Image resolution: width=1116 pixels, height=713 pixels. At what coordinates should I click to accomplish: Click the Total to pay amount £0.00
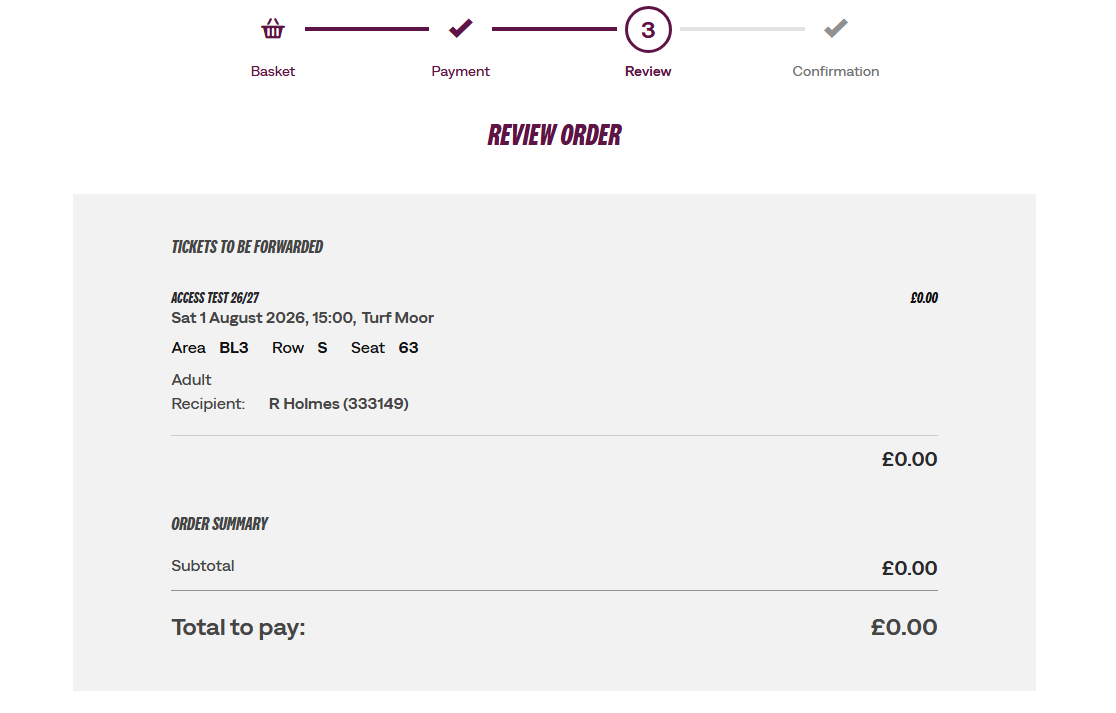904,627
